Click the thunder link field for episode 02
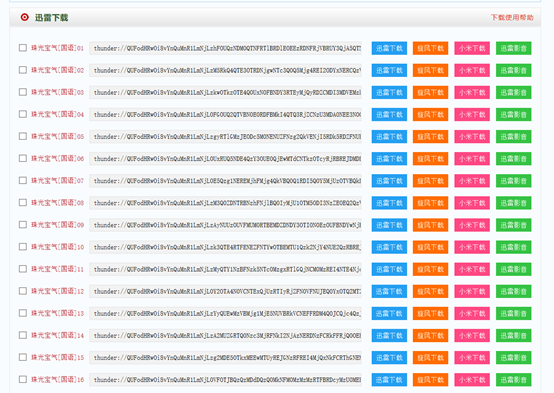 pos(225,70)
